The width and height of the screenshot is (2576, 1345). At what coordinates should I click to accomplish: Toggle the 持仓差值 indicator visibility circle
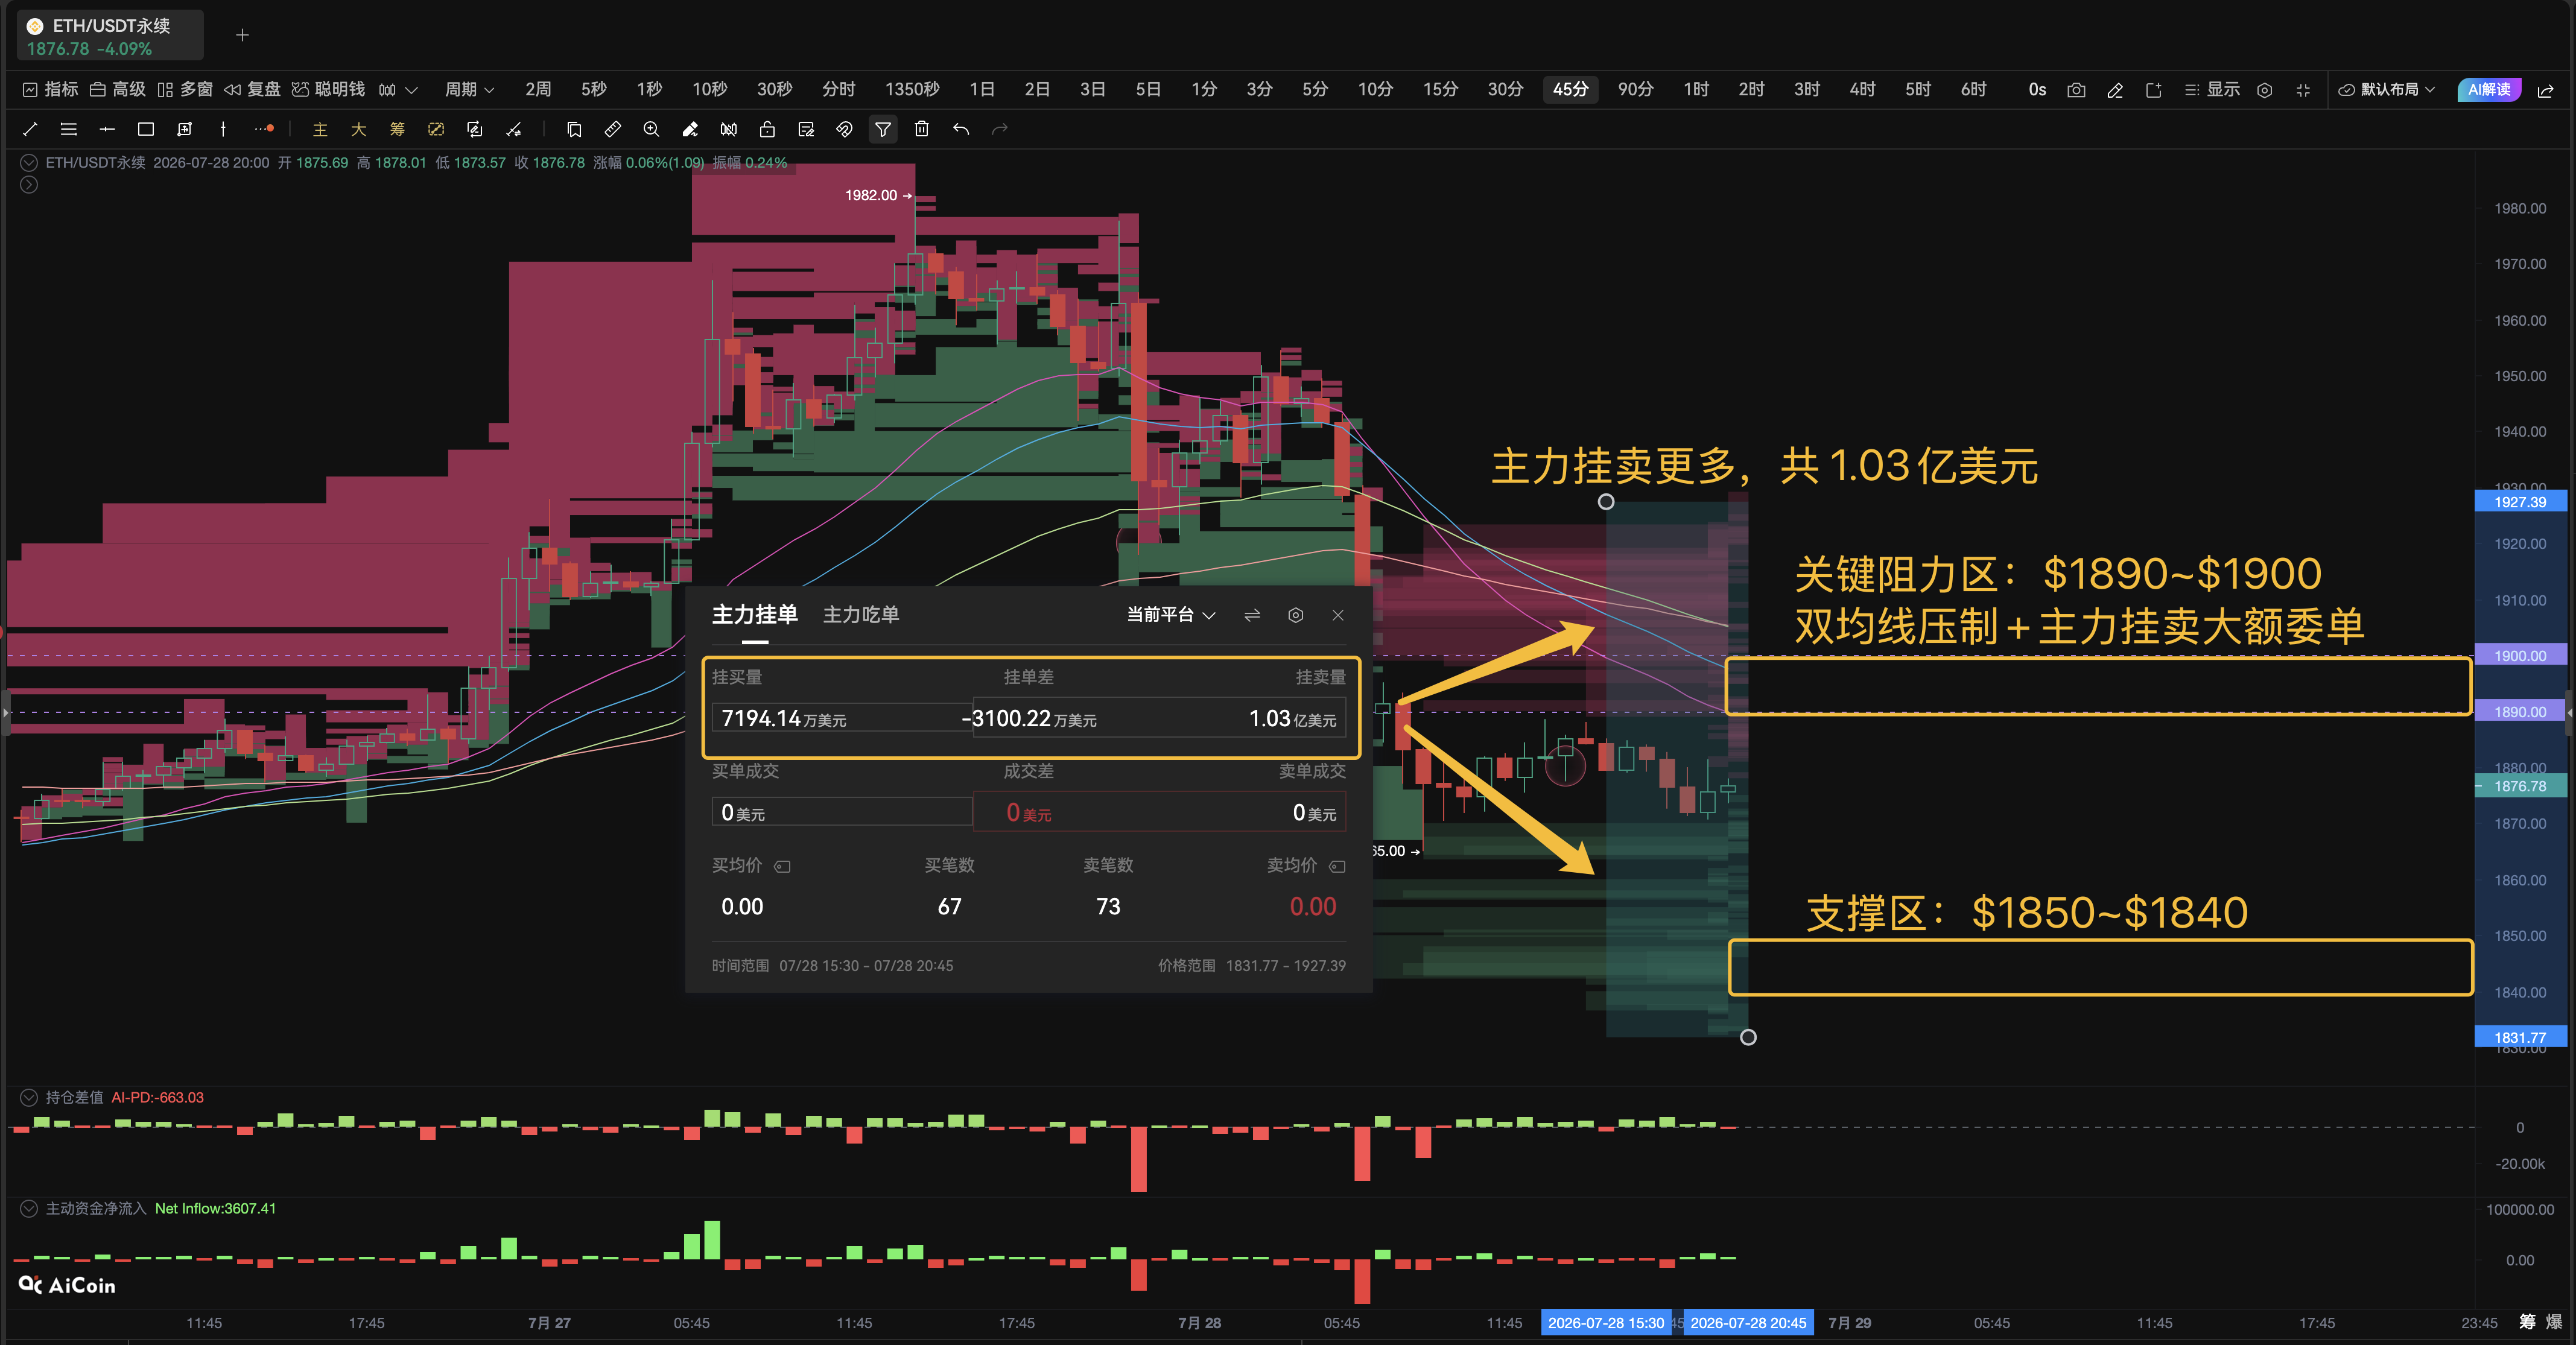pos(29,1097)
